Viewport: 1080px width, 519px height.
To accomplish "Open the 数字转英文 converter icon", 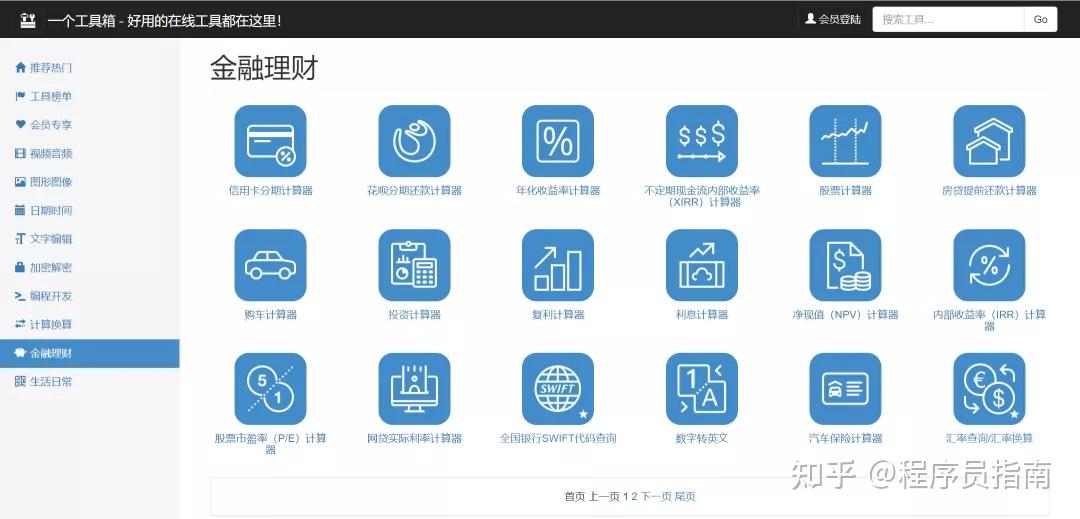I will (x=701, y=389).
